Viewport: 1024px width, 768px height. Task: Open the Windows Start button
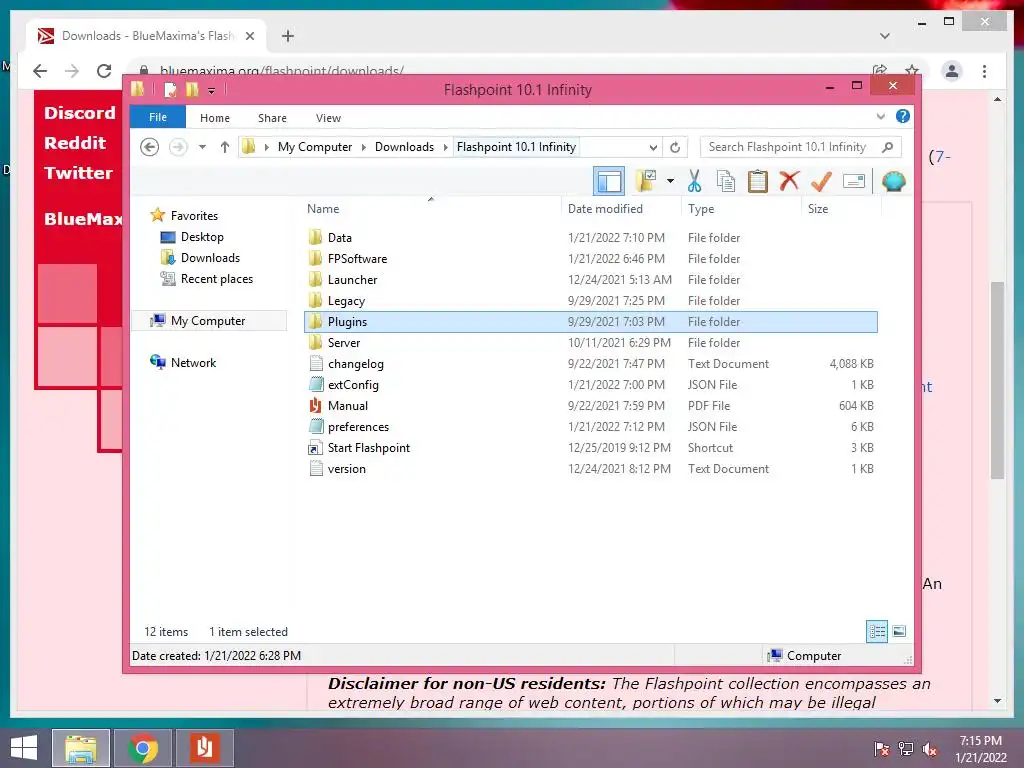(24, 748)
